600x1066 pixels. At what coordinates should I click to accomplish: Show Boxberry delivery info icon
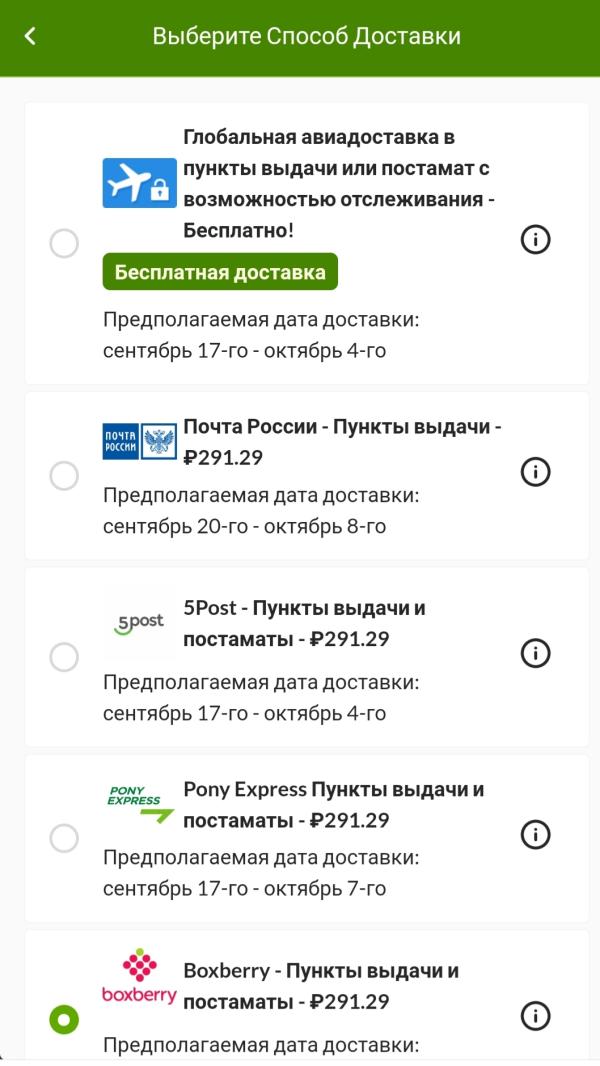point(535,1016)
